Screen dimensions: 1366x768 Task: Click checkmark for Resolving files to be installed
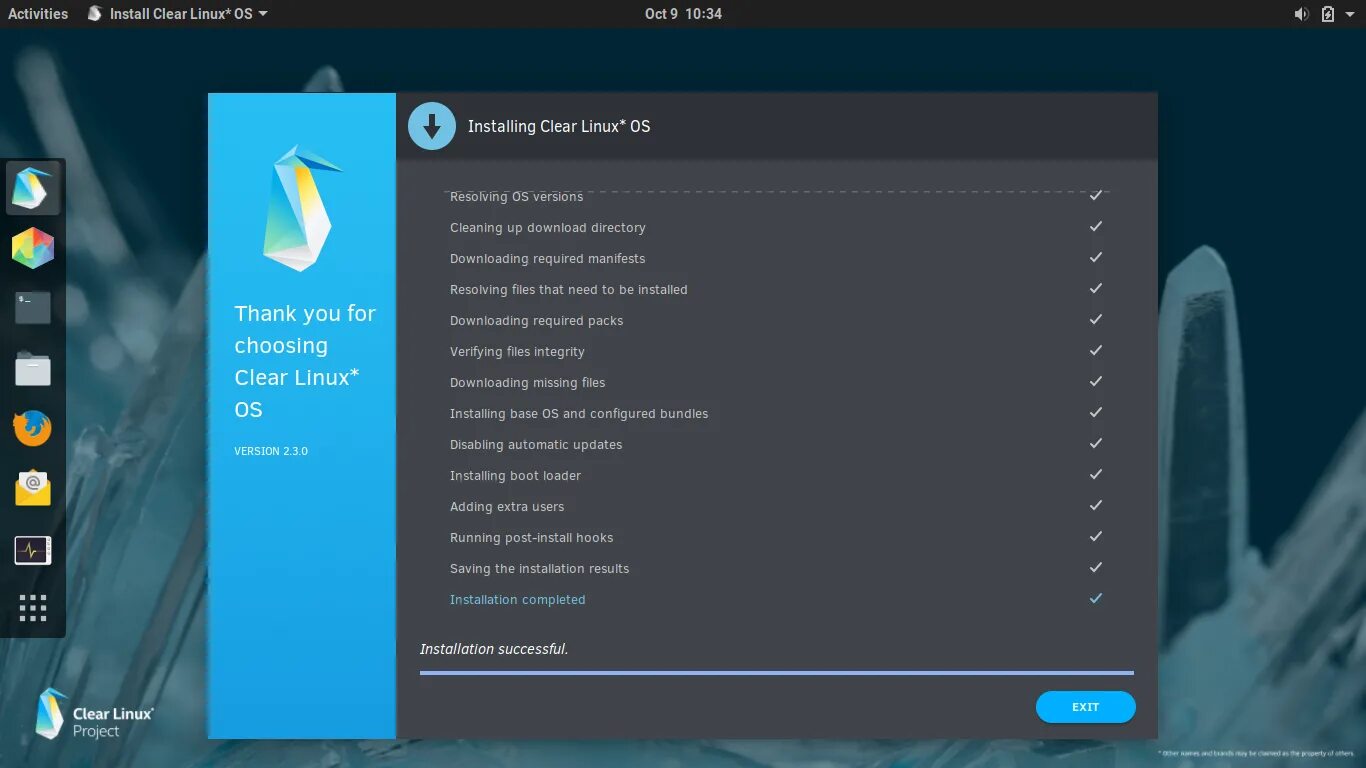(1096, 288)
